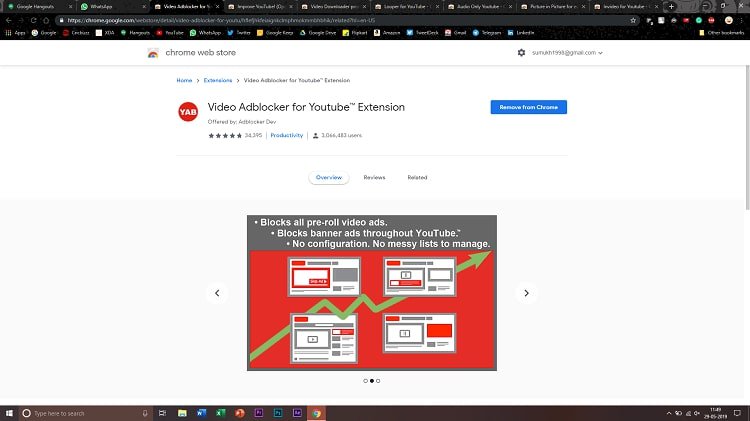Open the browser home page
Viewport: 750px width, 421px height.
click(x=46, y=21)
